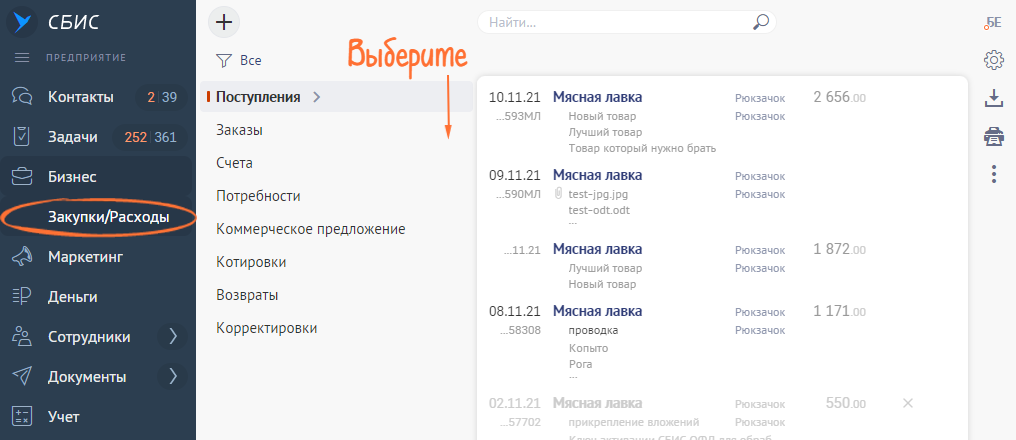This screenshot has height=440, width=1016.
Task: Select Заказы in the document type list
Action: tap(240, 130)
